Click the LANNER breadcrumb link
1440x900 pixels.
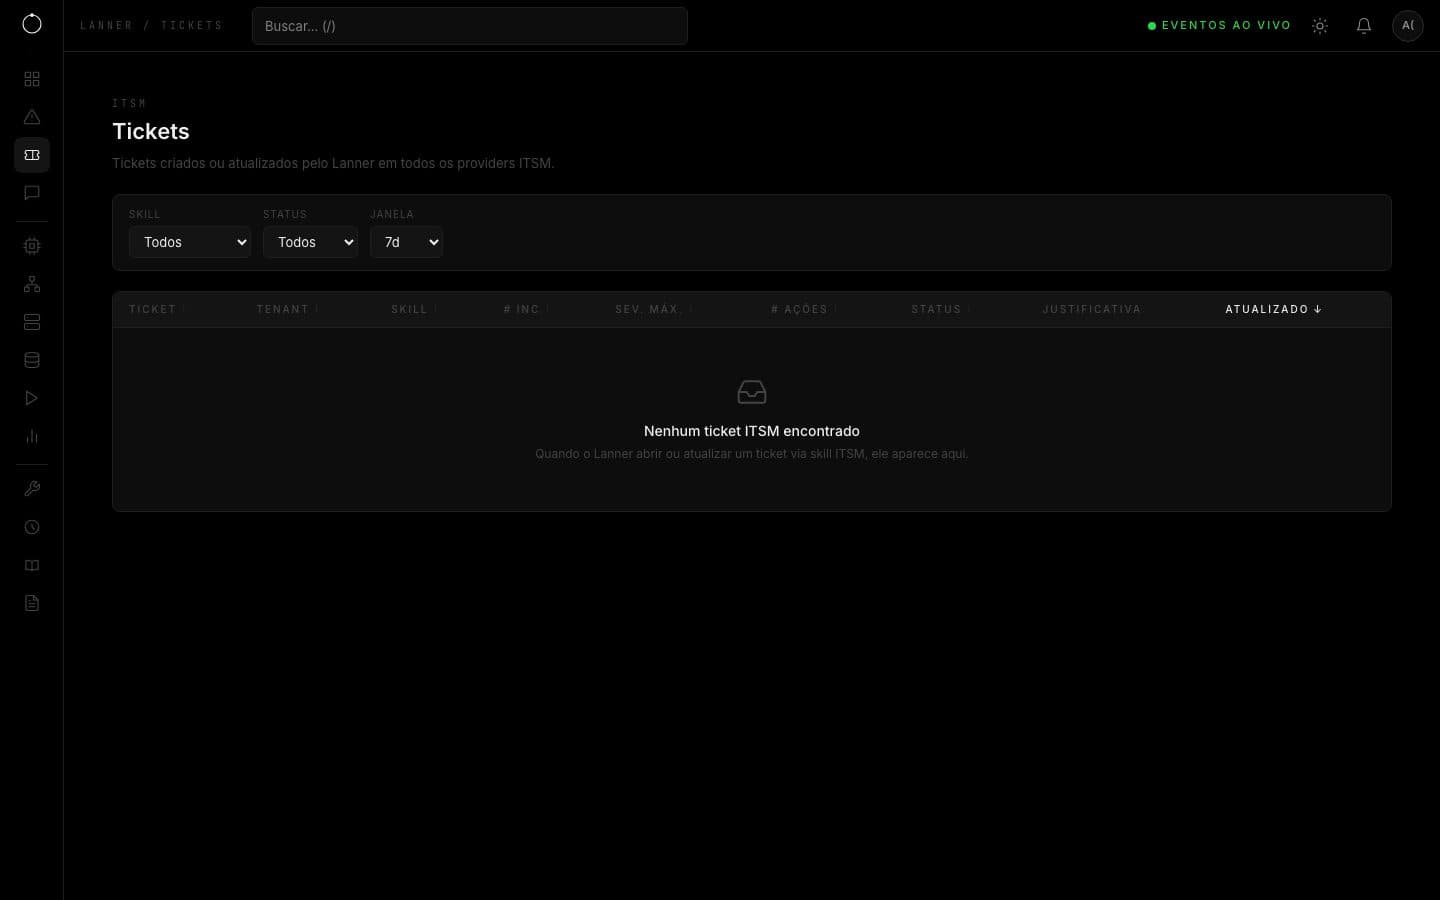[106, 26]
